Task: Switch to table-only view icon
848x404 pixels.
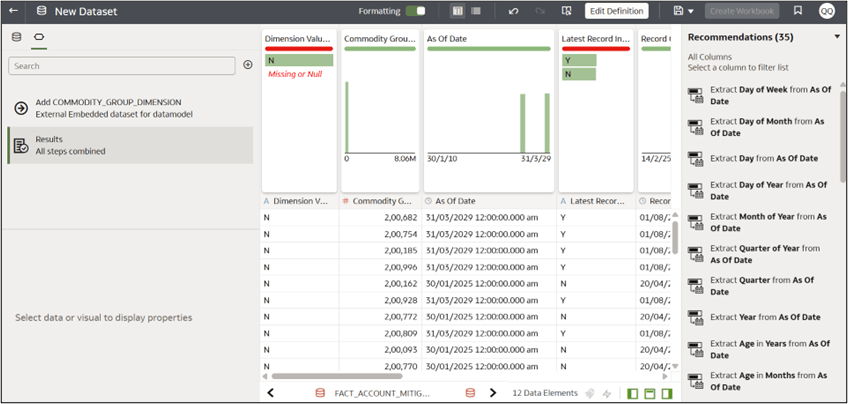Action: [x=476, y=11]
